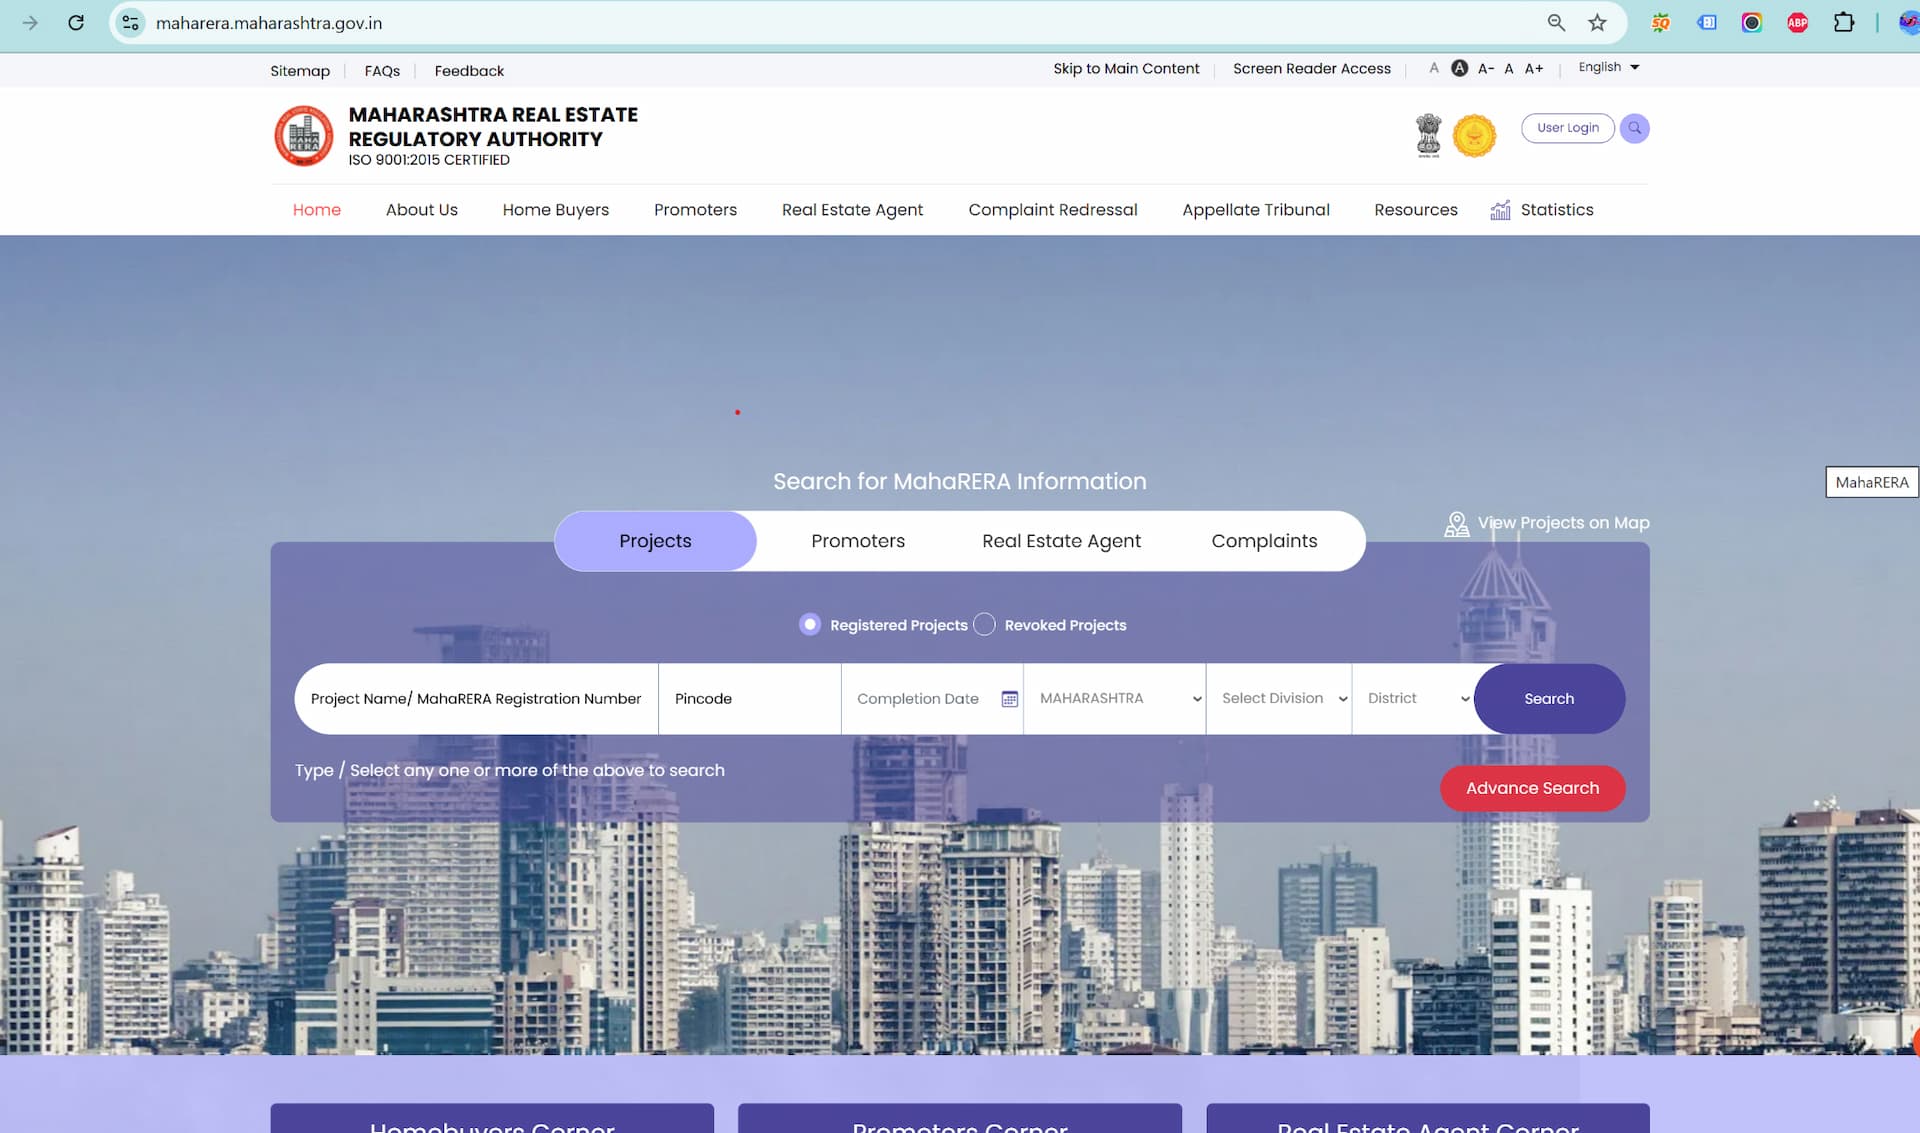Click the orange 50 extension icon
This screenshot has height=1133, width=1920.
click(1660, 22)
